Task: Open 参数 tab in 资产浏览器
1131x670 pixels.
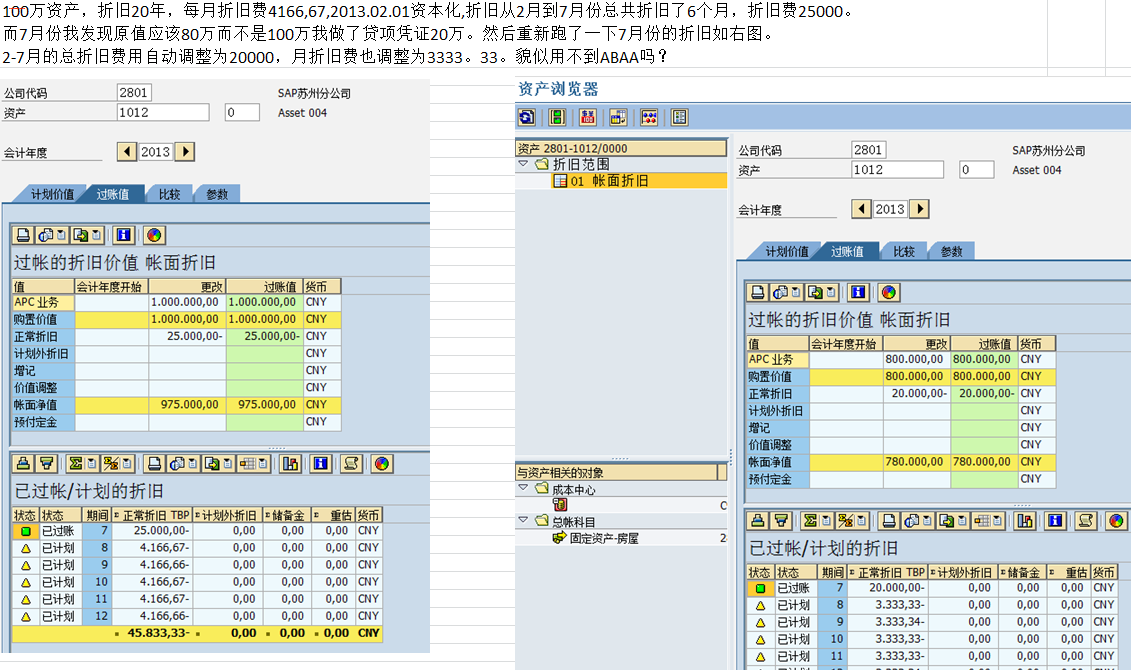Action: [x=951, y=251]
